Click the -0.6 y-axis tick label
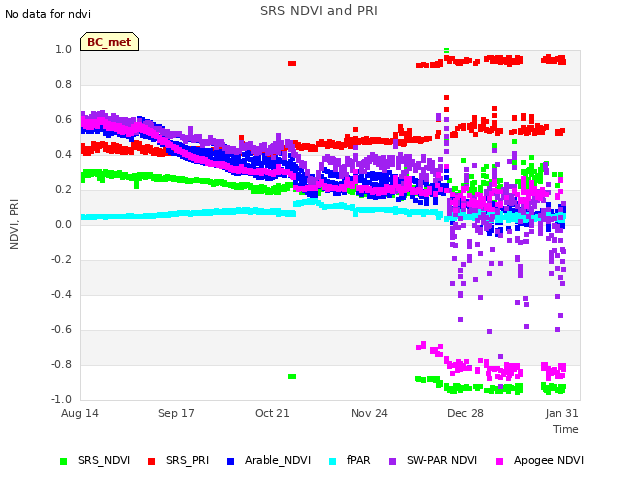The image size is (640, 480). (x=61, y=329)
